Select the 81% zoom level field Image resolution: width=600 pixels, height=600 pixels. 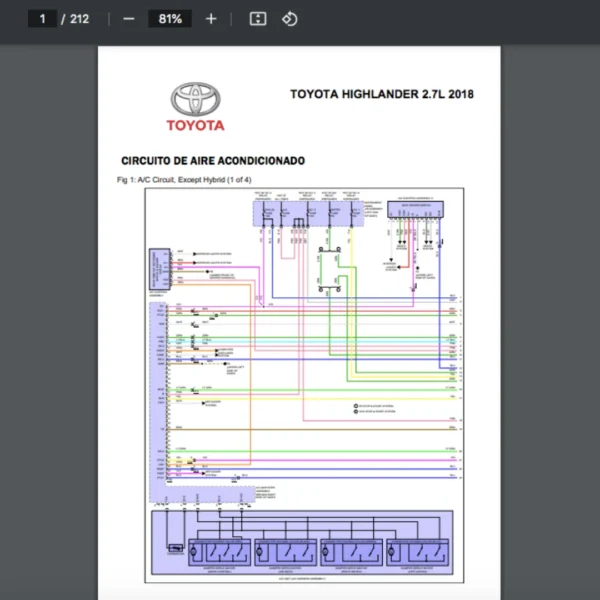click(x=169, y=19)
